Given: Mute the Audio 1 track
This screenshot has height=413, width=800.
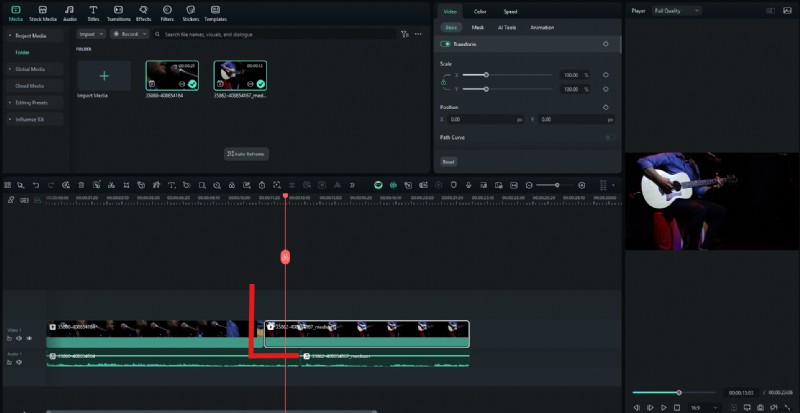Looking at the screenshot, I should (x=19, y=362).
